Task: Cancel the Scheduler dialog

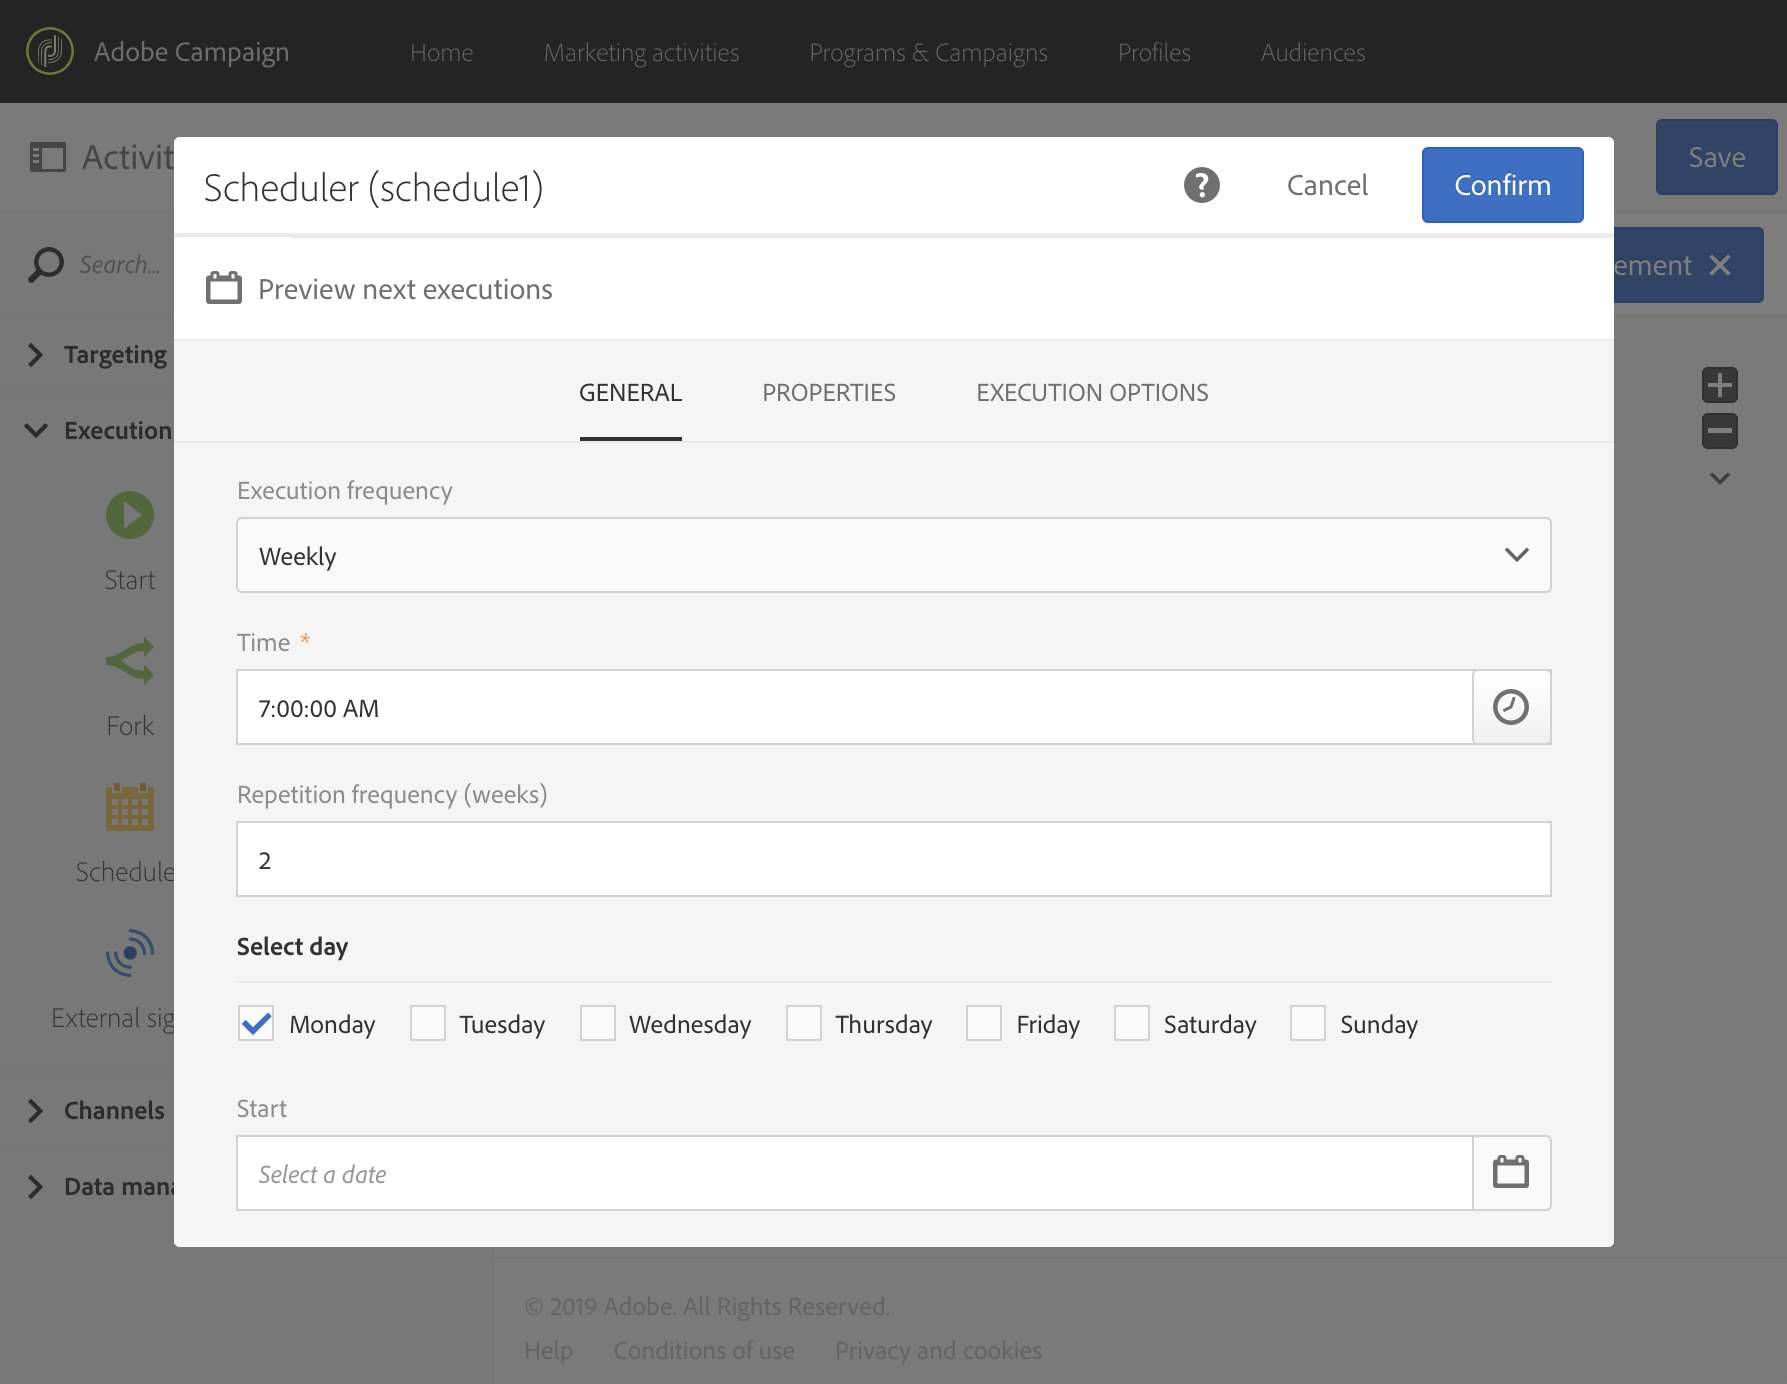Action: (x=1327, y=185)
